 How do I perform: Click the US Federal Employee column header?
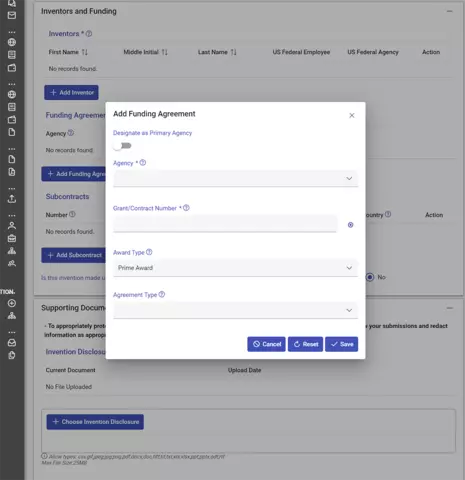point(301,52)
